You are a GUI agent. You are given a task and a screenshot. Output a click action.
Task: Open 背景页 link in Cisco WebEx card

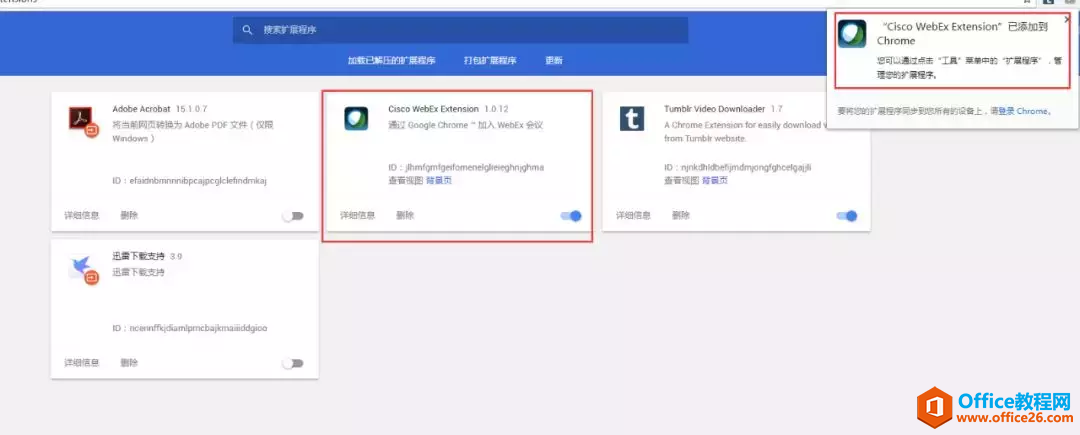(439, 180)
